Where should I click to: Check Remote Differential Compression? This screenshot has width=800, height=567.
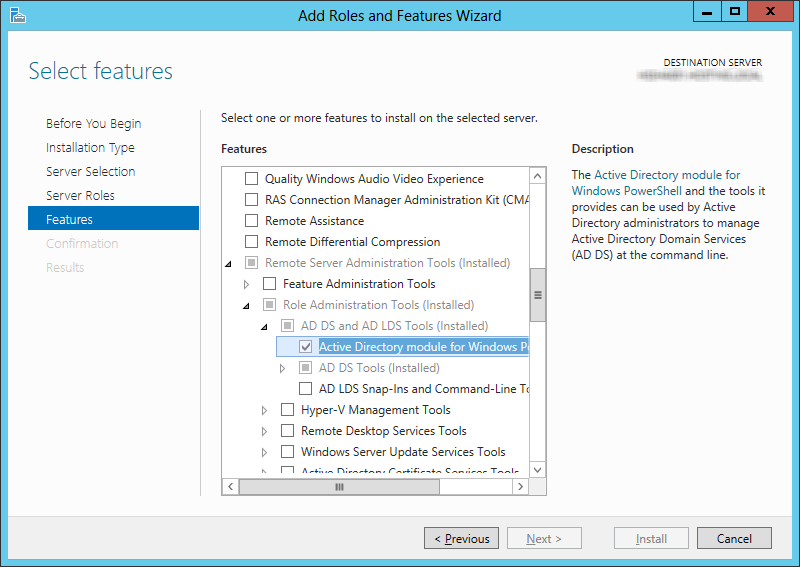coord(252,241)
